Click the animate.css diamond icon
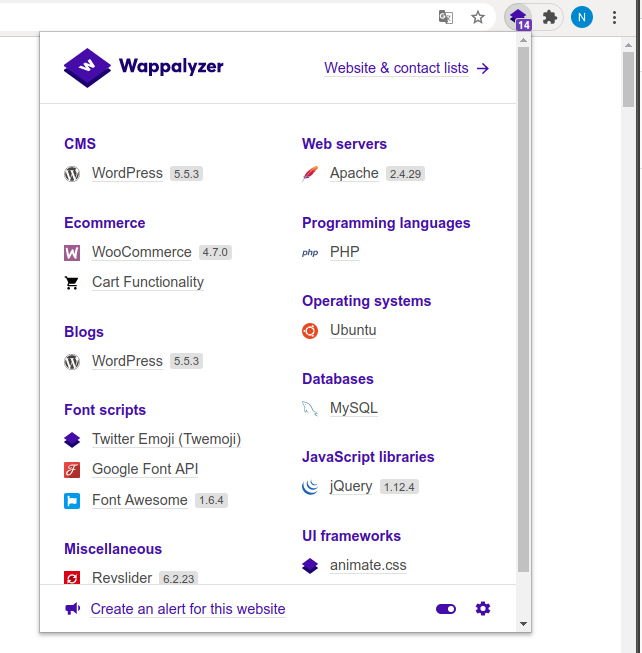The height and width of the screenshot is (653, 642). pos(310,566)
